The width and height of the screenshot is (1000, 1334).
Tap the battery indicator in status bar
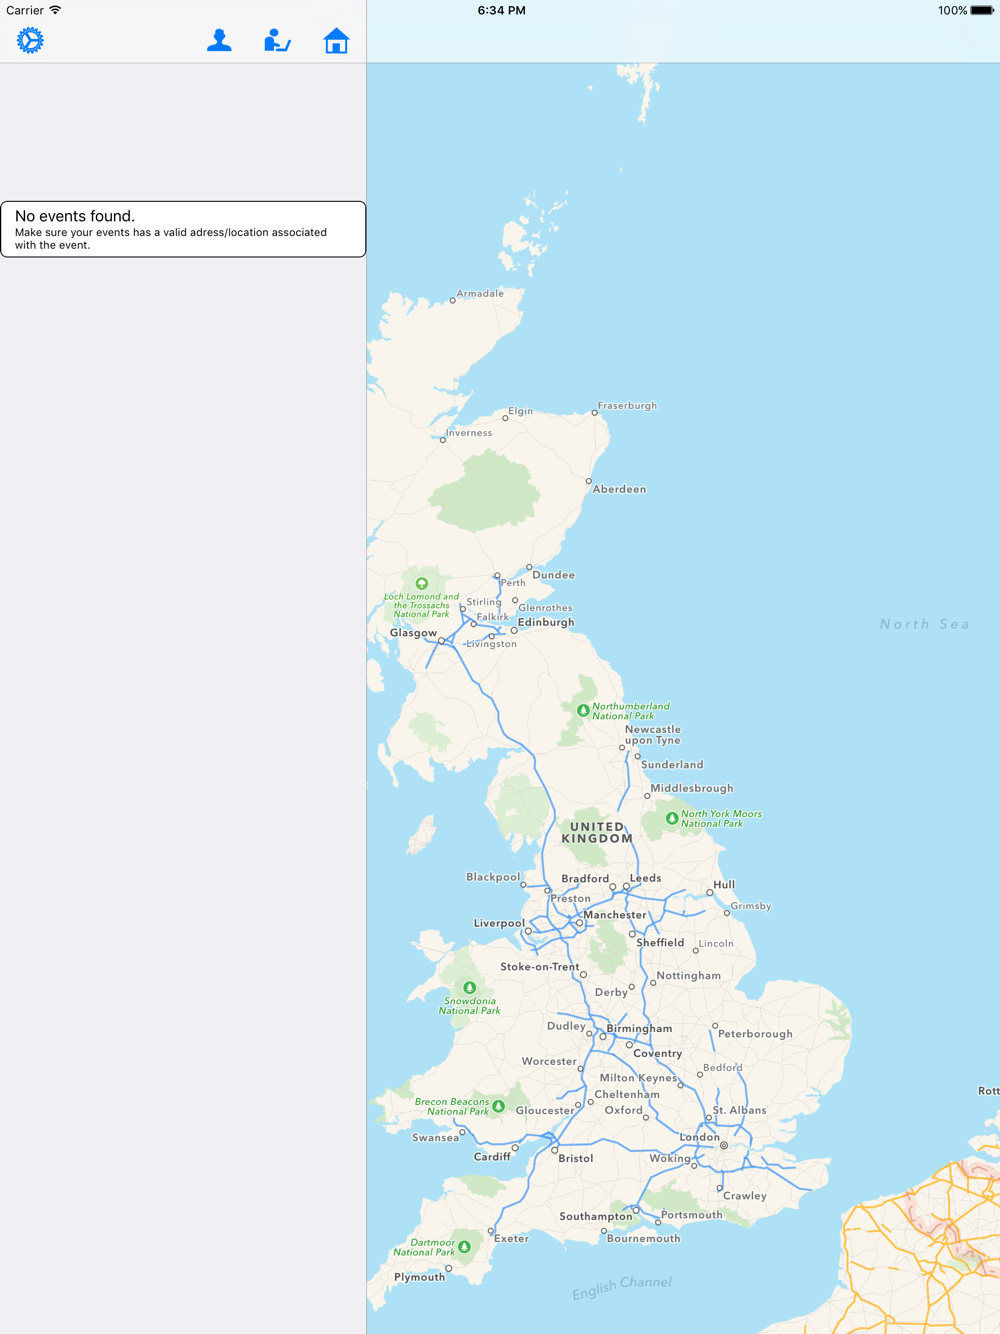click(x=982, y=10)
